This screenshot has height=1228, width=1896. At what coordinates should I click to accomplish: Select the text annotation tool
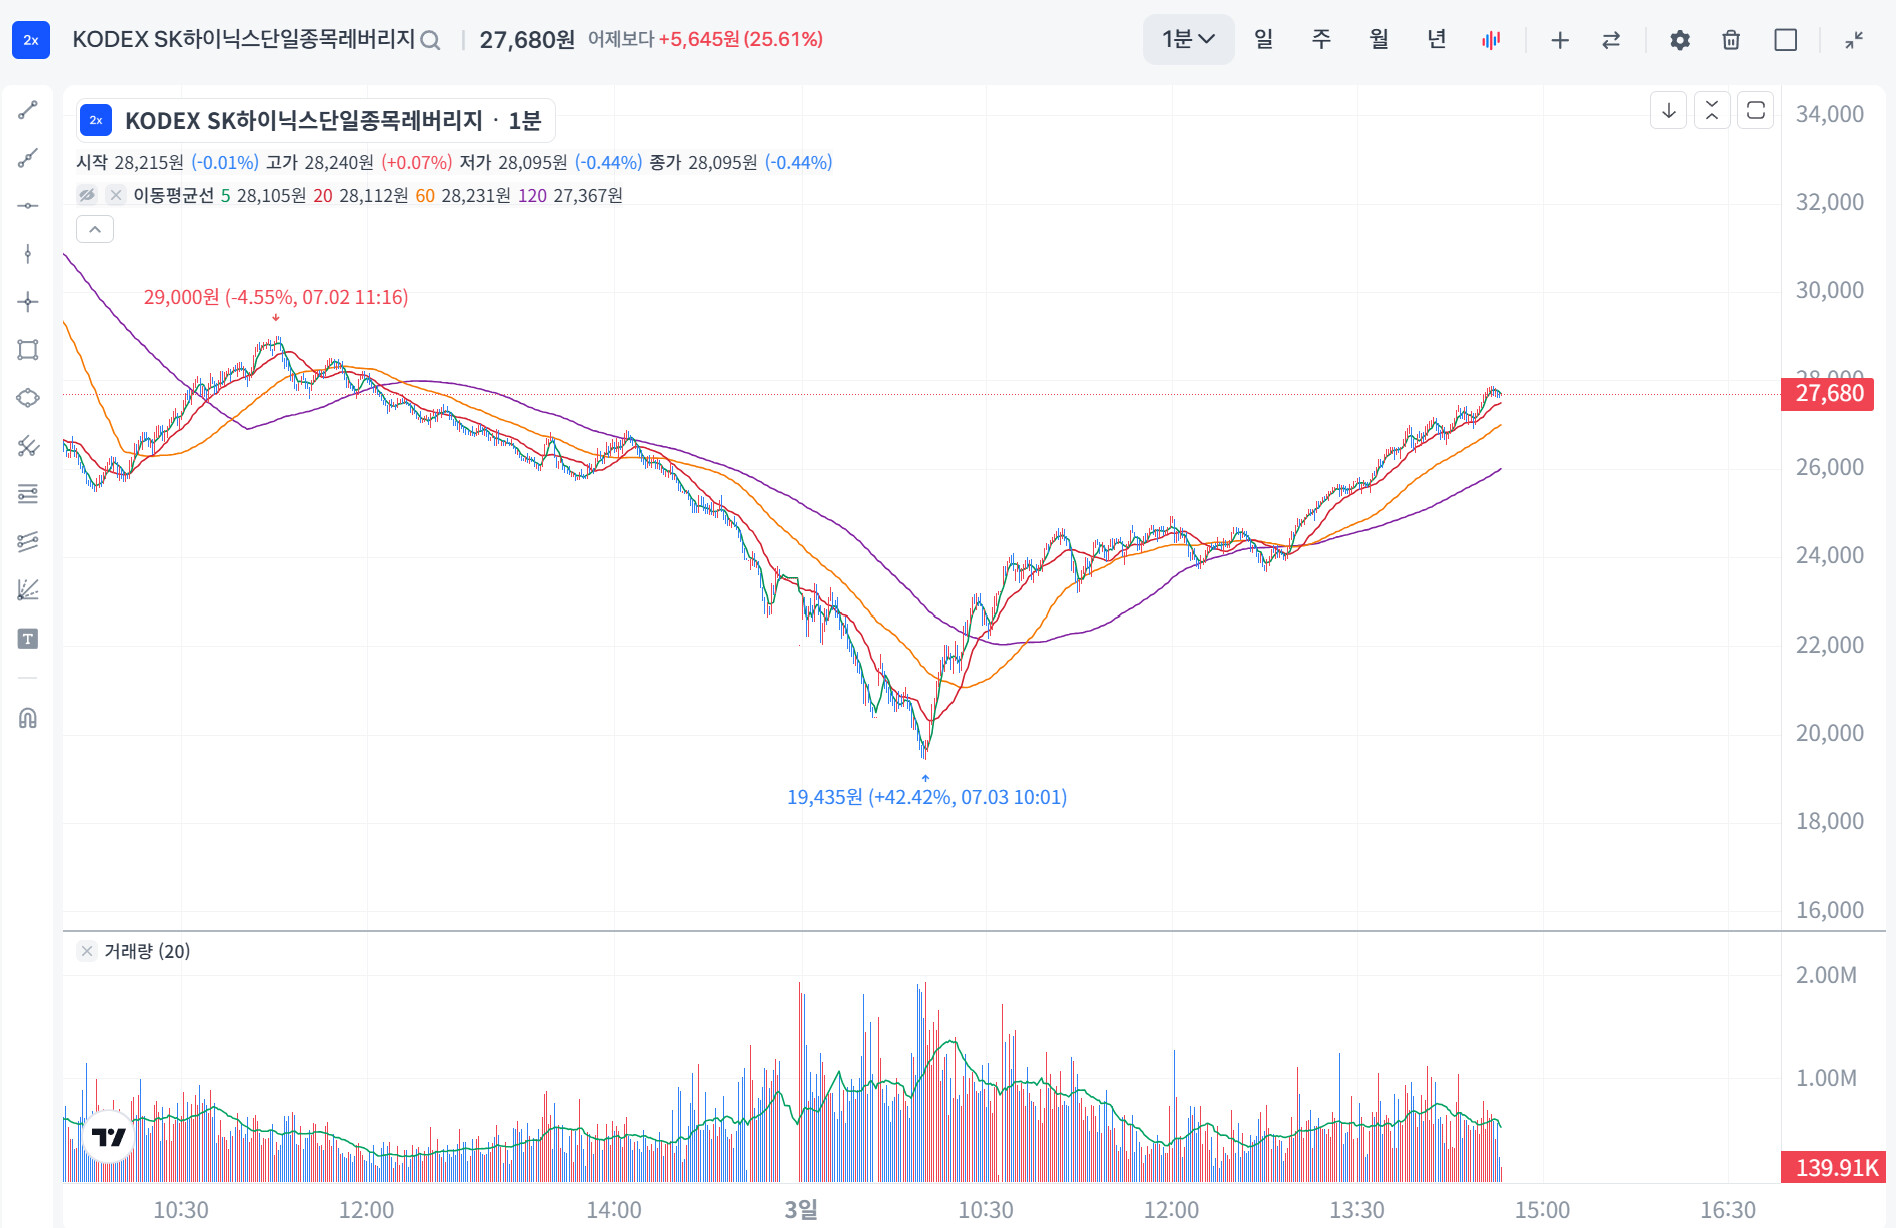[x=28, y=639]
